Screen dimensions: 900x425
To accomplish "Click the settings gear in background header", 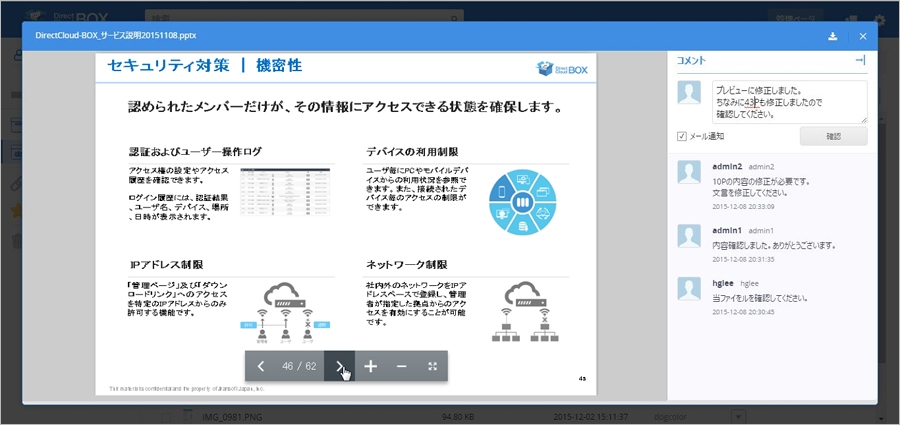I will pos(879,20).
